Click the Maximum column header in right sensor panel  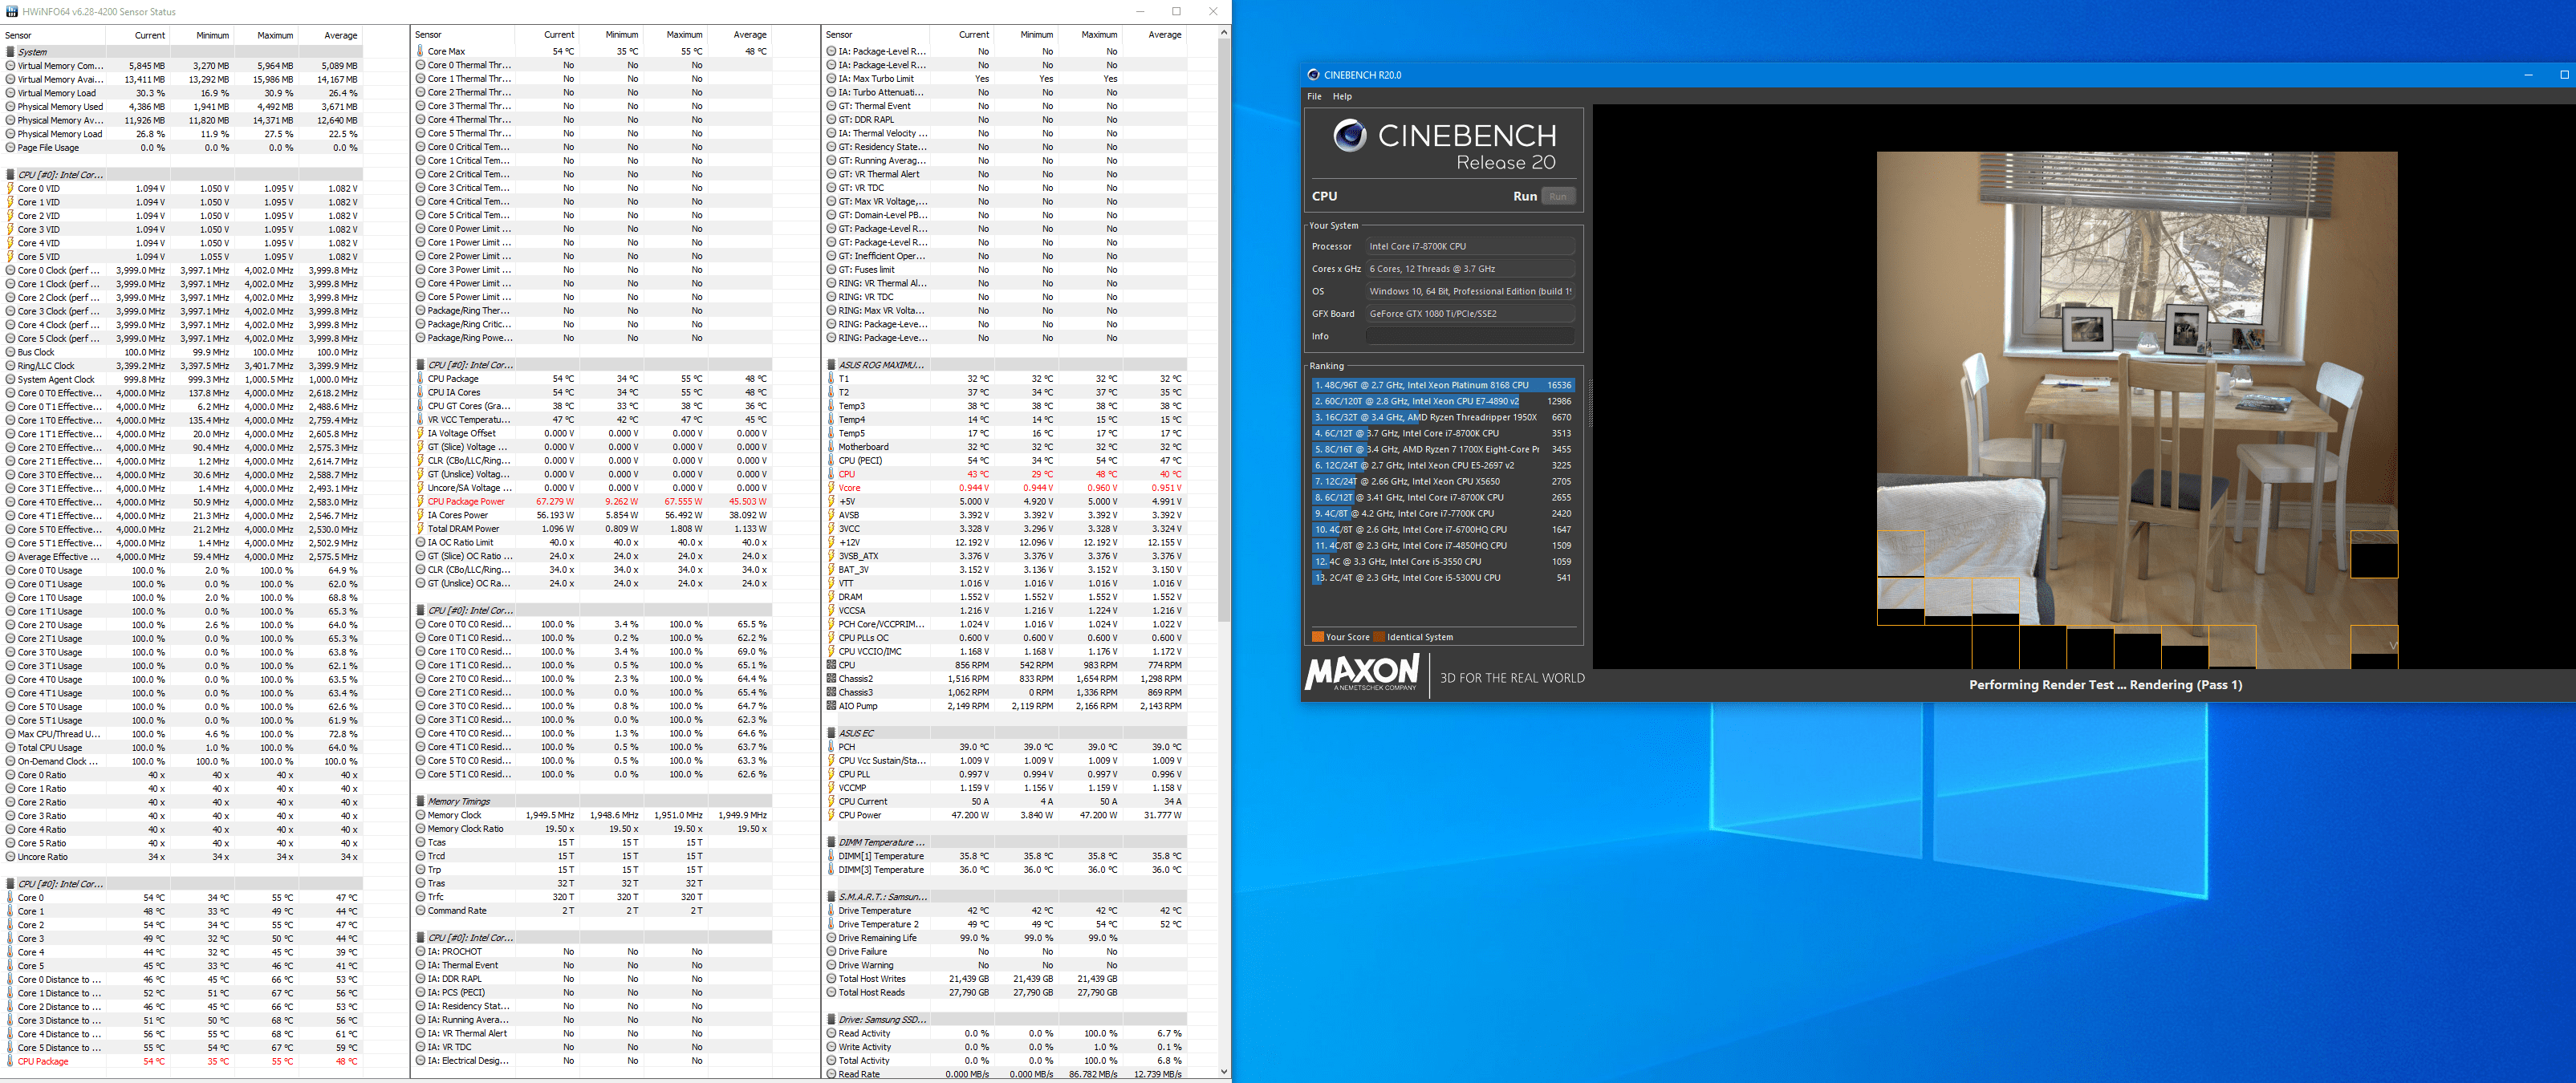[1099, 34]
